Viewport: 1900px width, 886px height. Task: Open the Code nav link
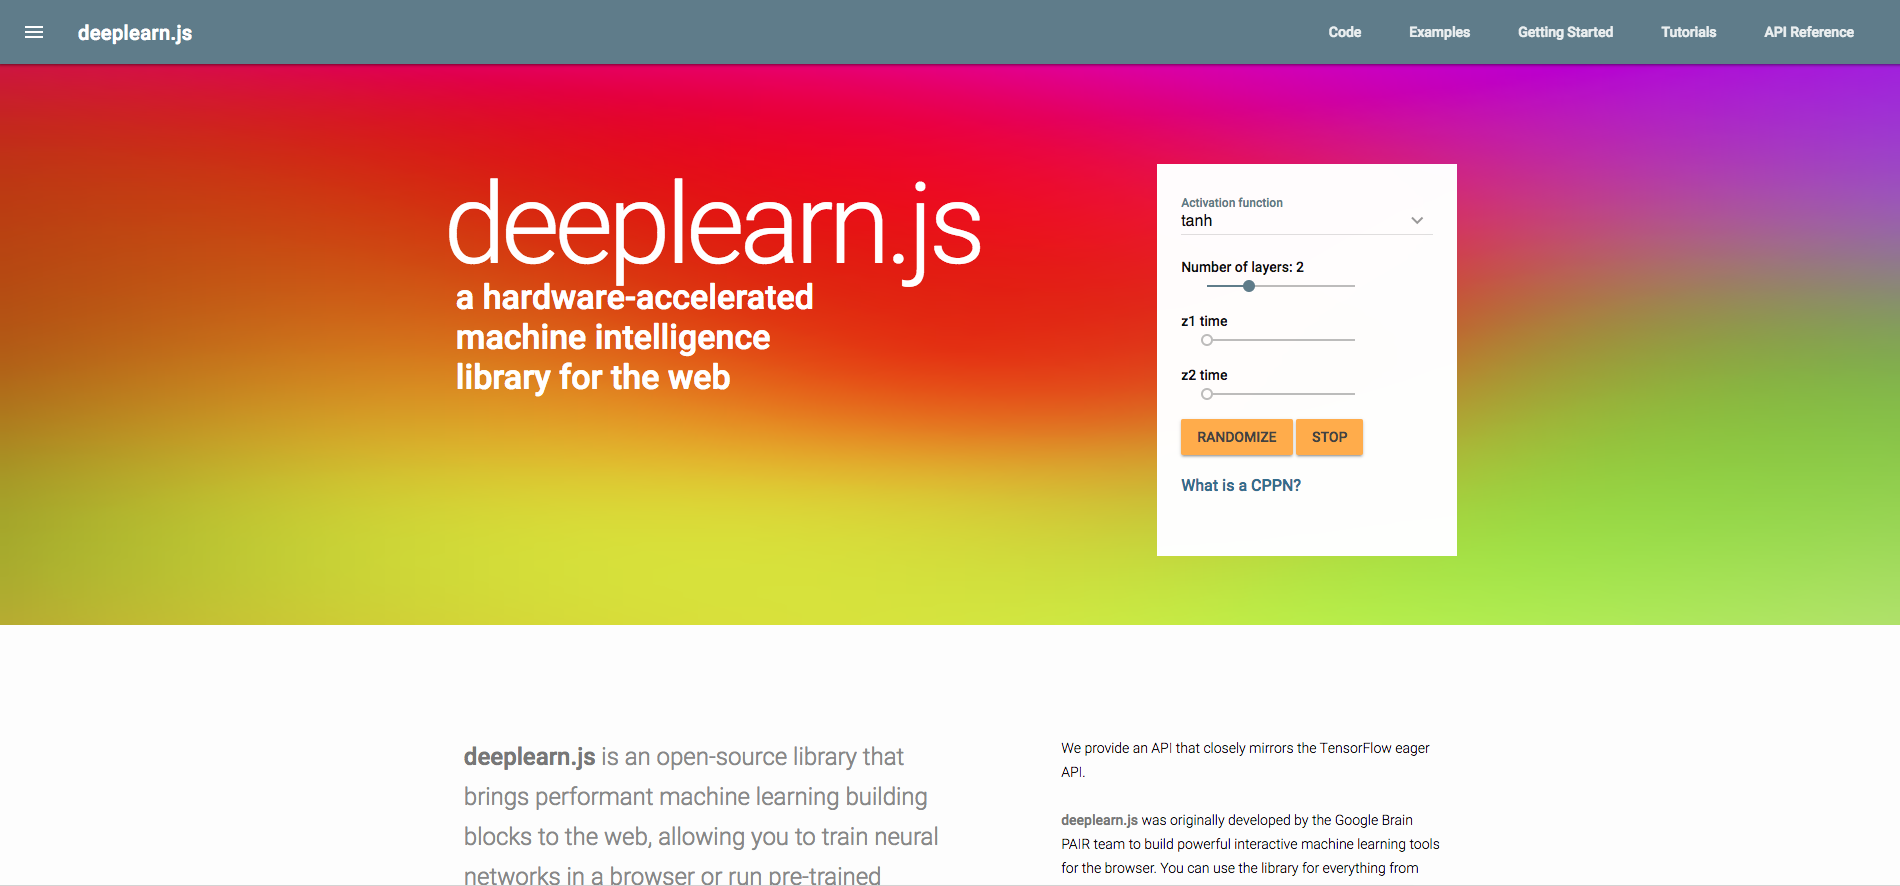tap(1344, 32)
